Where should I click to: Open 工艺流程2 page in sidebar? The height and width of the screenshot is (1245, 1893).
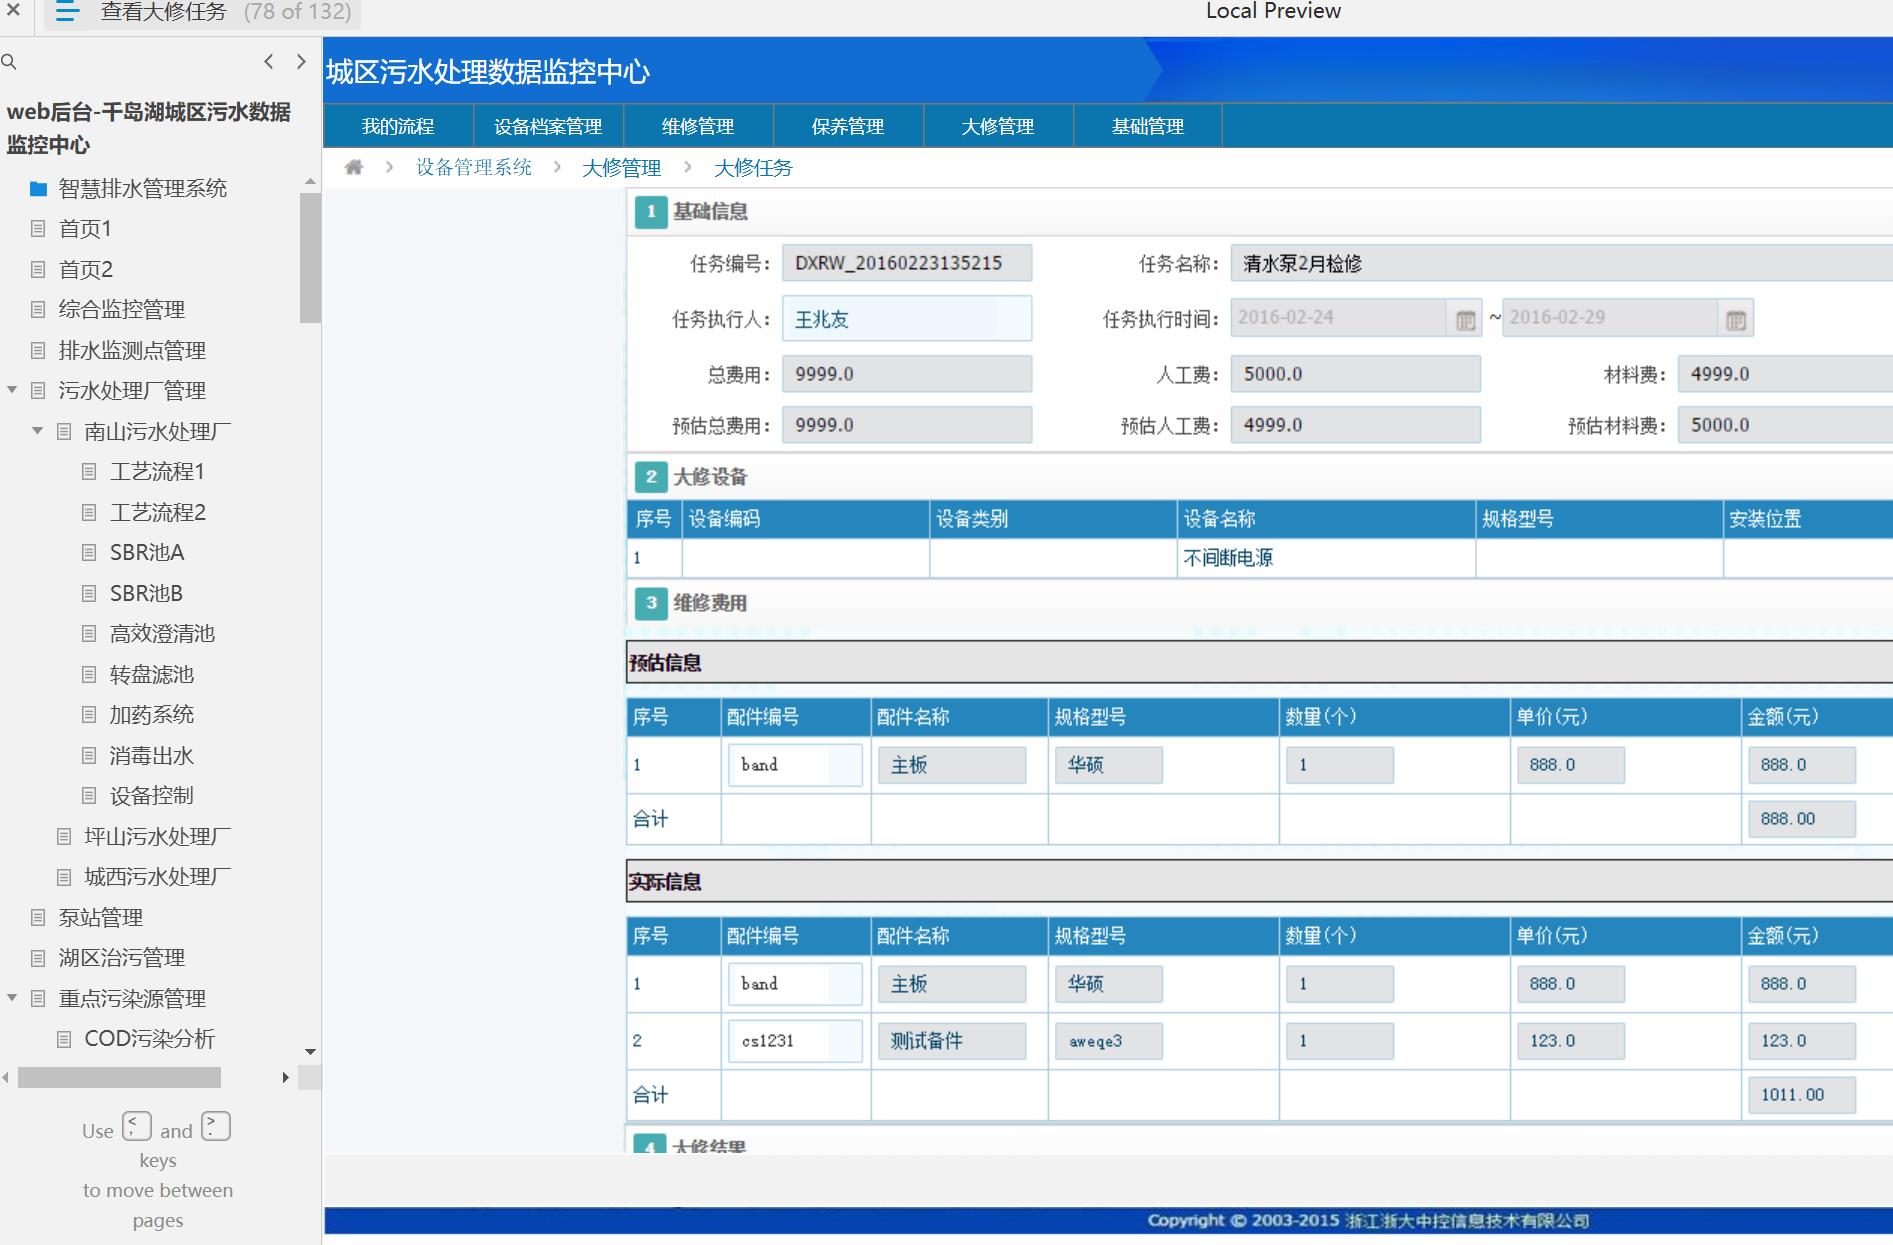(158, 512)
